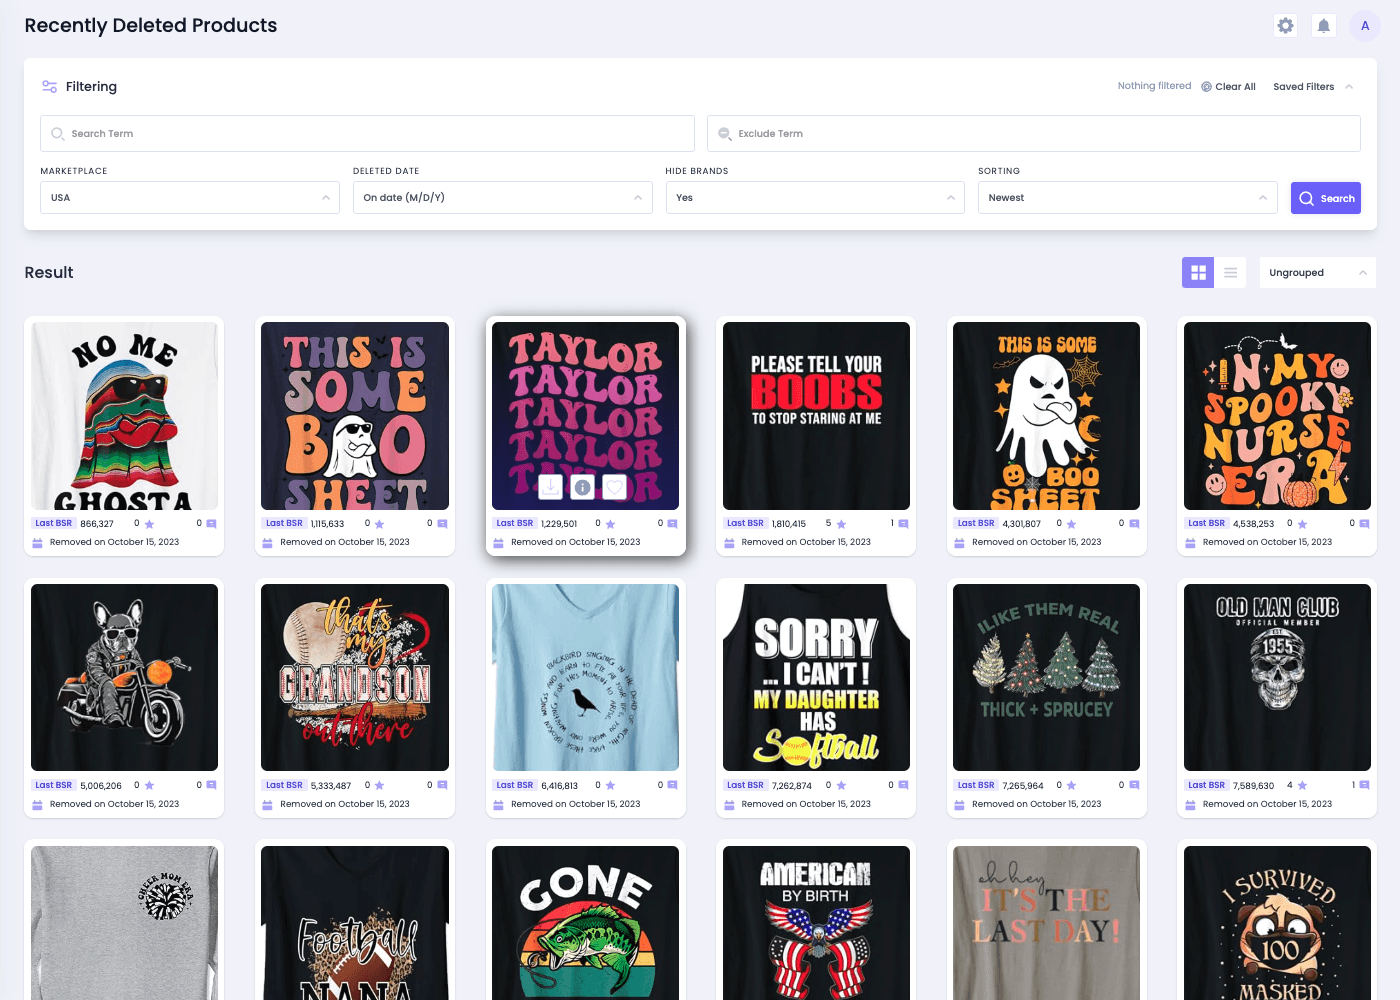Show info for the Taylor shirt
Viewport: 1400px width, 1000px height.
pos(582,487)
